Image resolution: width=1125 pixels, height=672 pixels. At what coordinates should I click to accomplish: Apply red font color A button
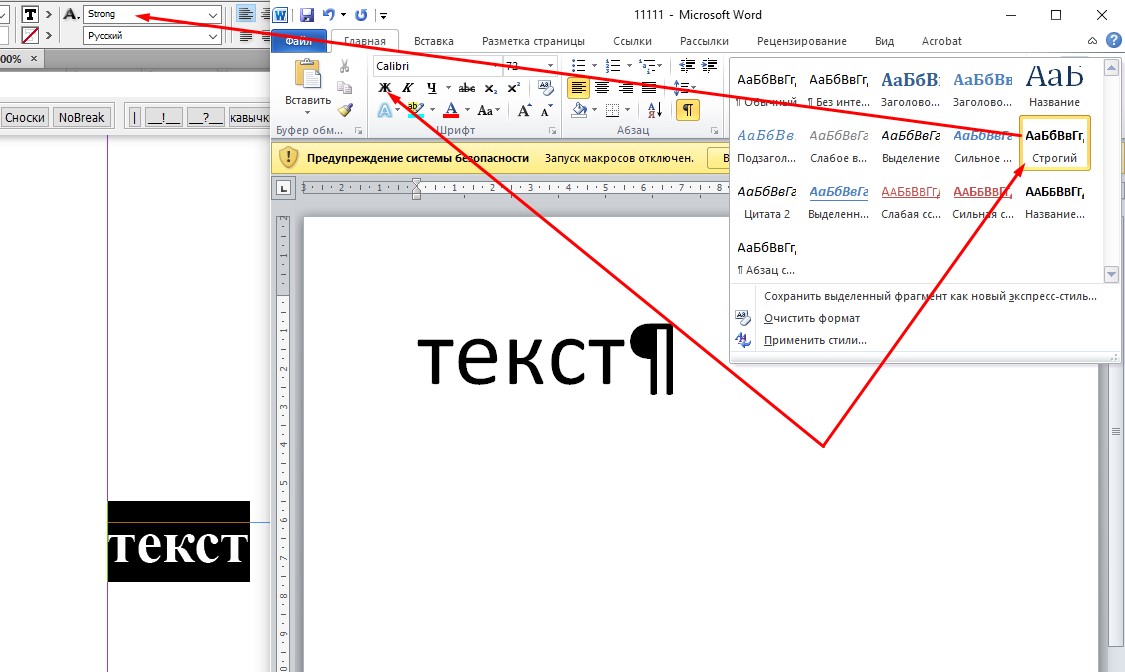coord(451,110)
